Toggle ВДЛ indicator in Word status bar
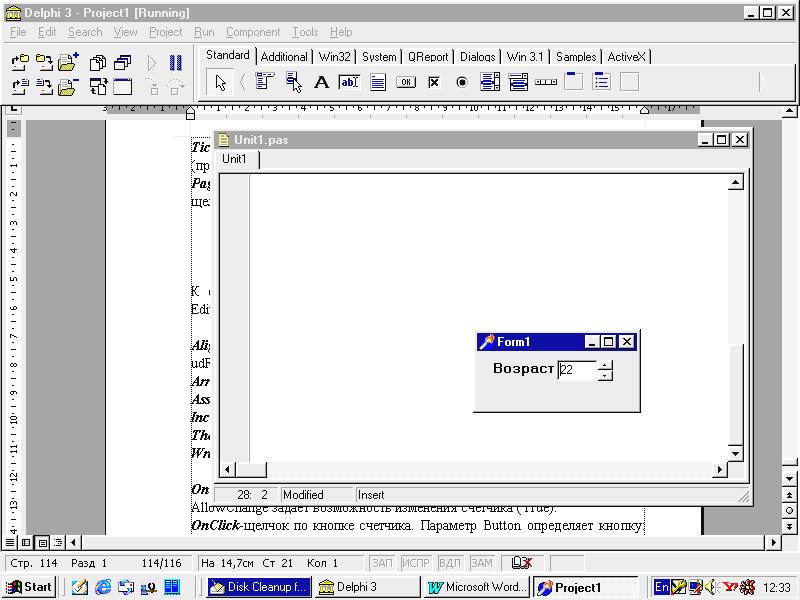This screenshot has height=600, width=800. click(x=449, y=563)
